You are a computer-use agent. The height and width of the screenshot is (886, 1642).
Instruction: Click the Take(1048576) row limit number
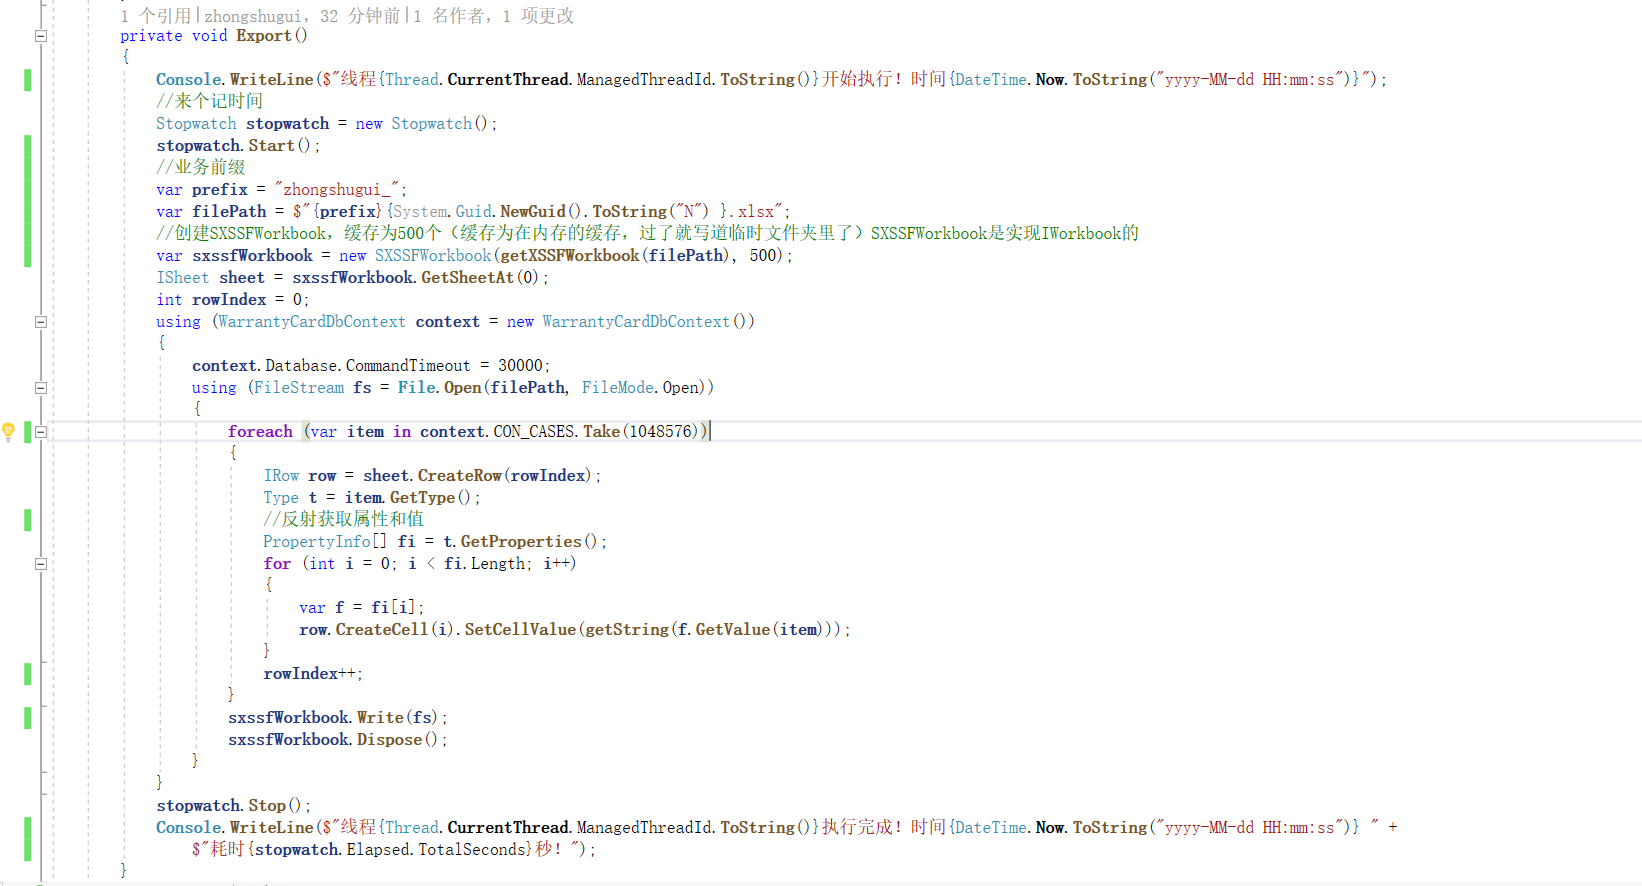click(x=662, y=432)
